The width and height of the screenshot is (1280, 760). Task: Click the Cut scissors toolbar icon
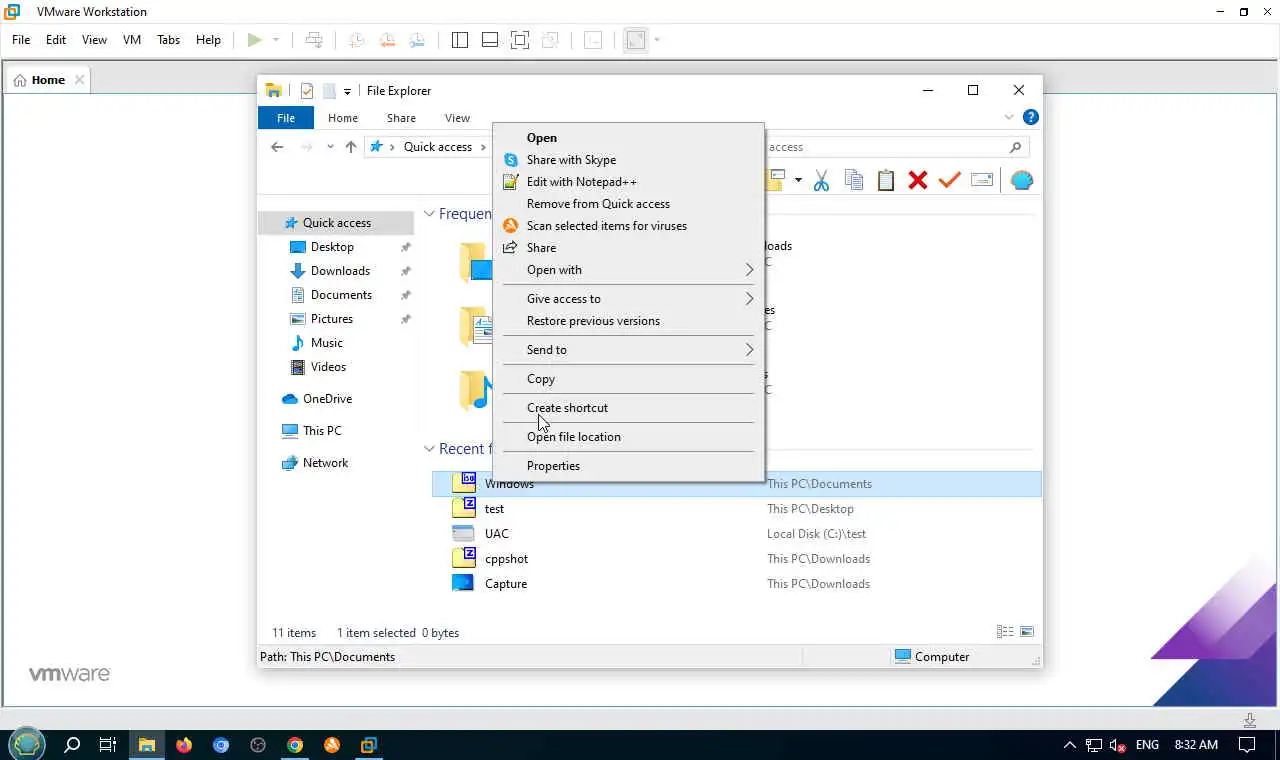coord(821,181)
